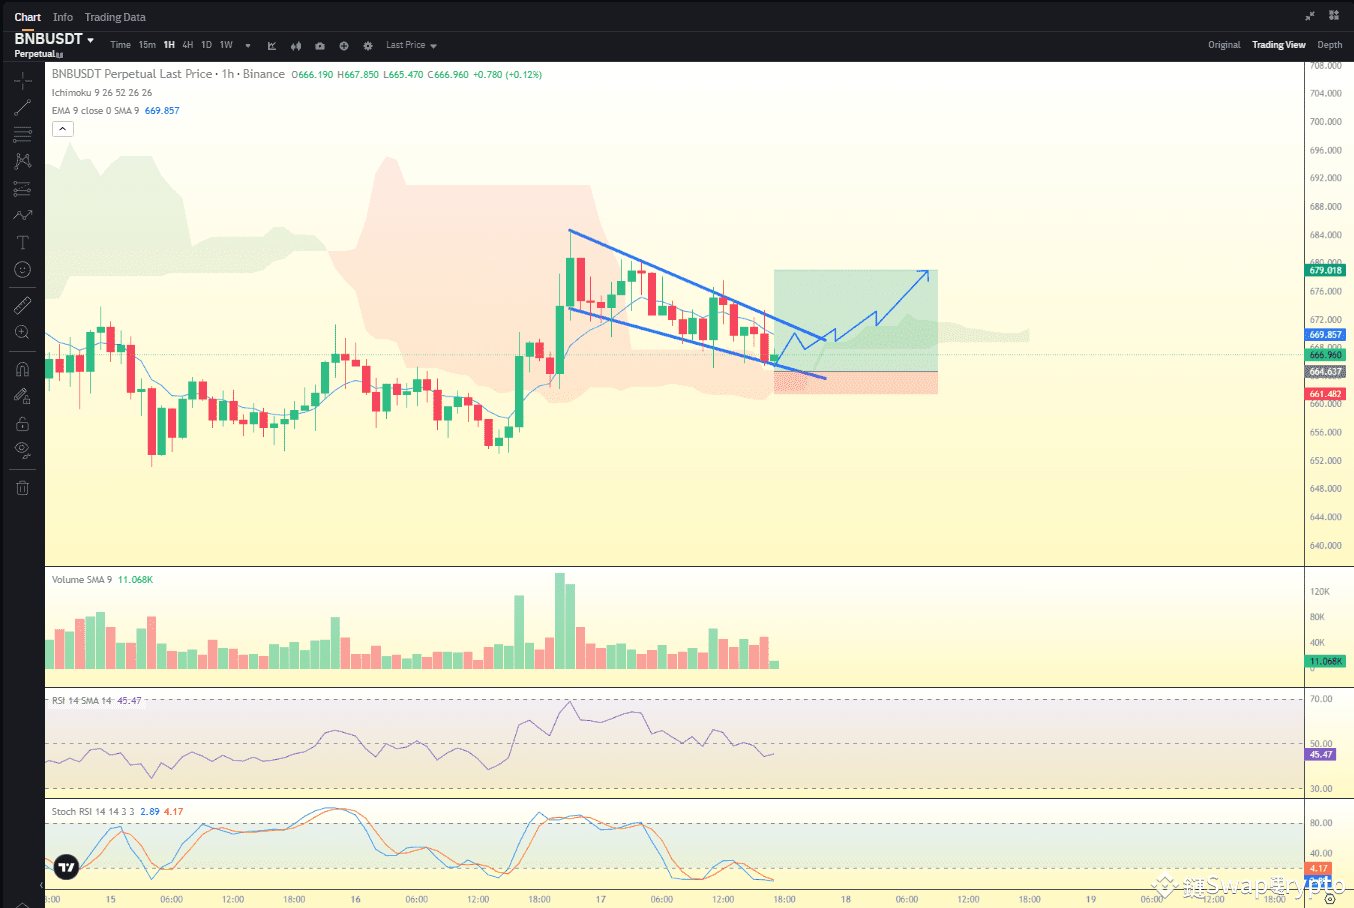Take a chart screenshot with the camera icon
Viewport: 1354px width, 908px height.
coord(319,45)
